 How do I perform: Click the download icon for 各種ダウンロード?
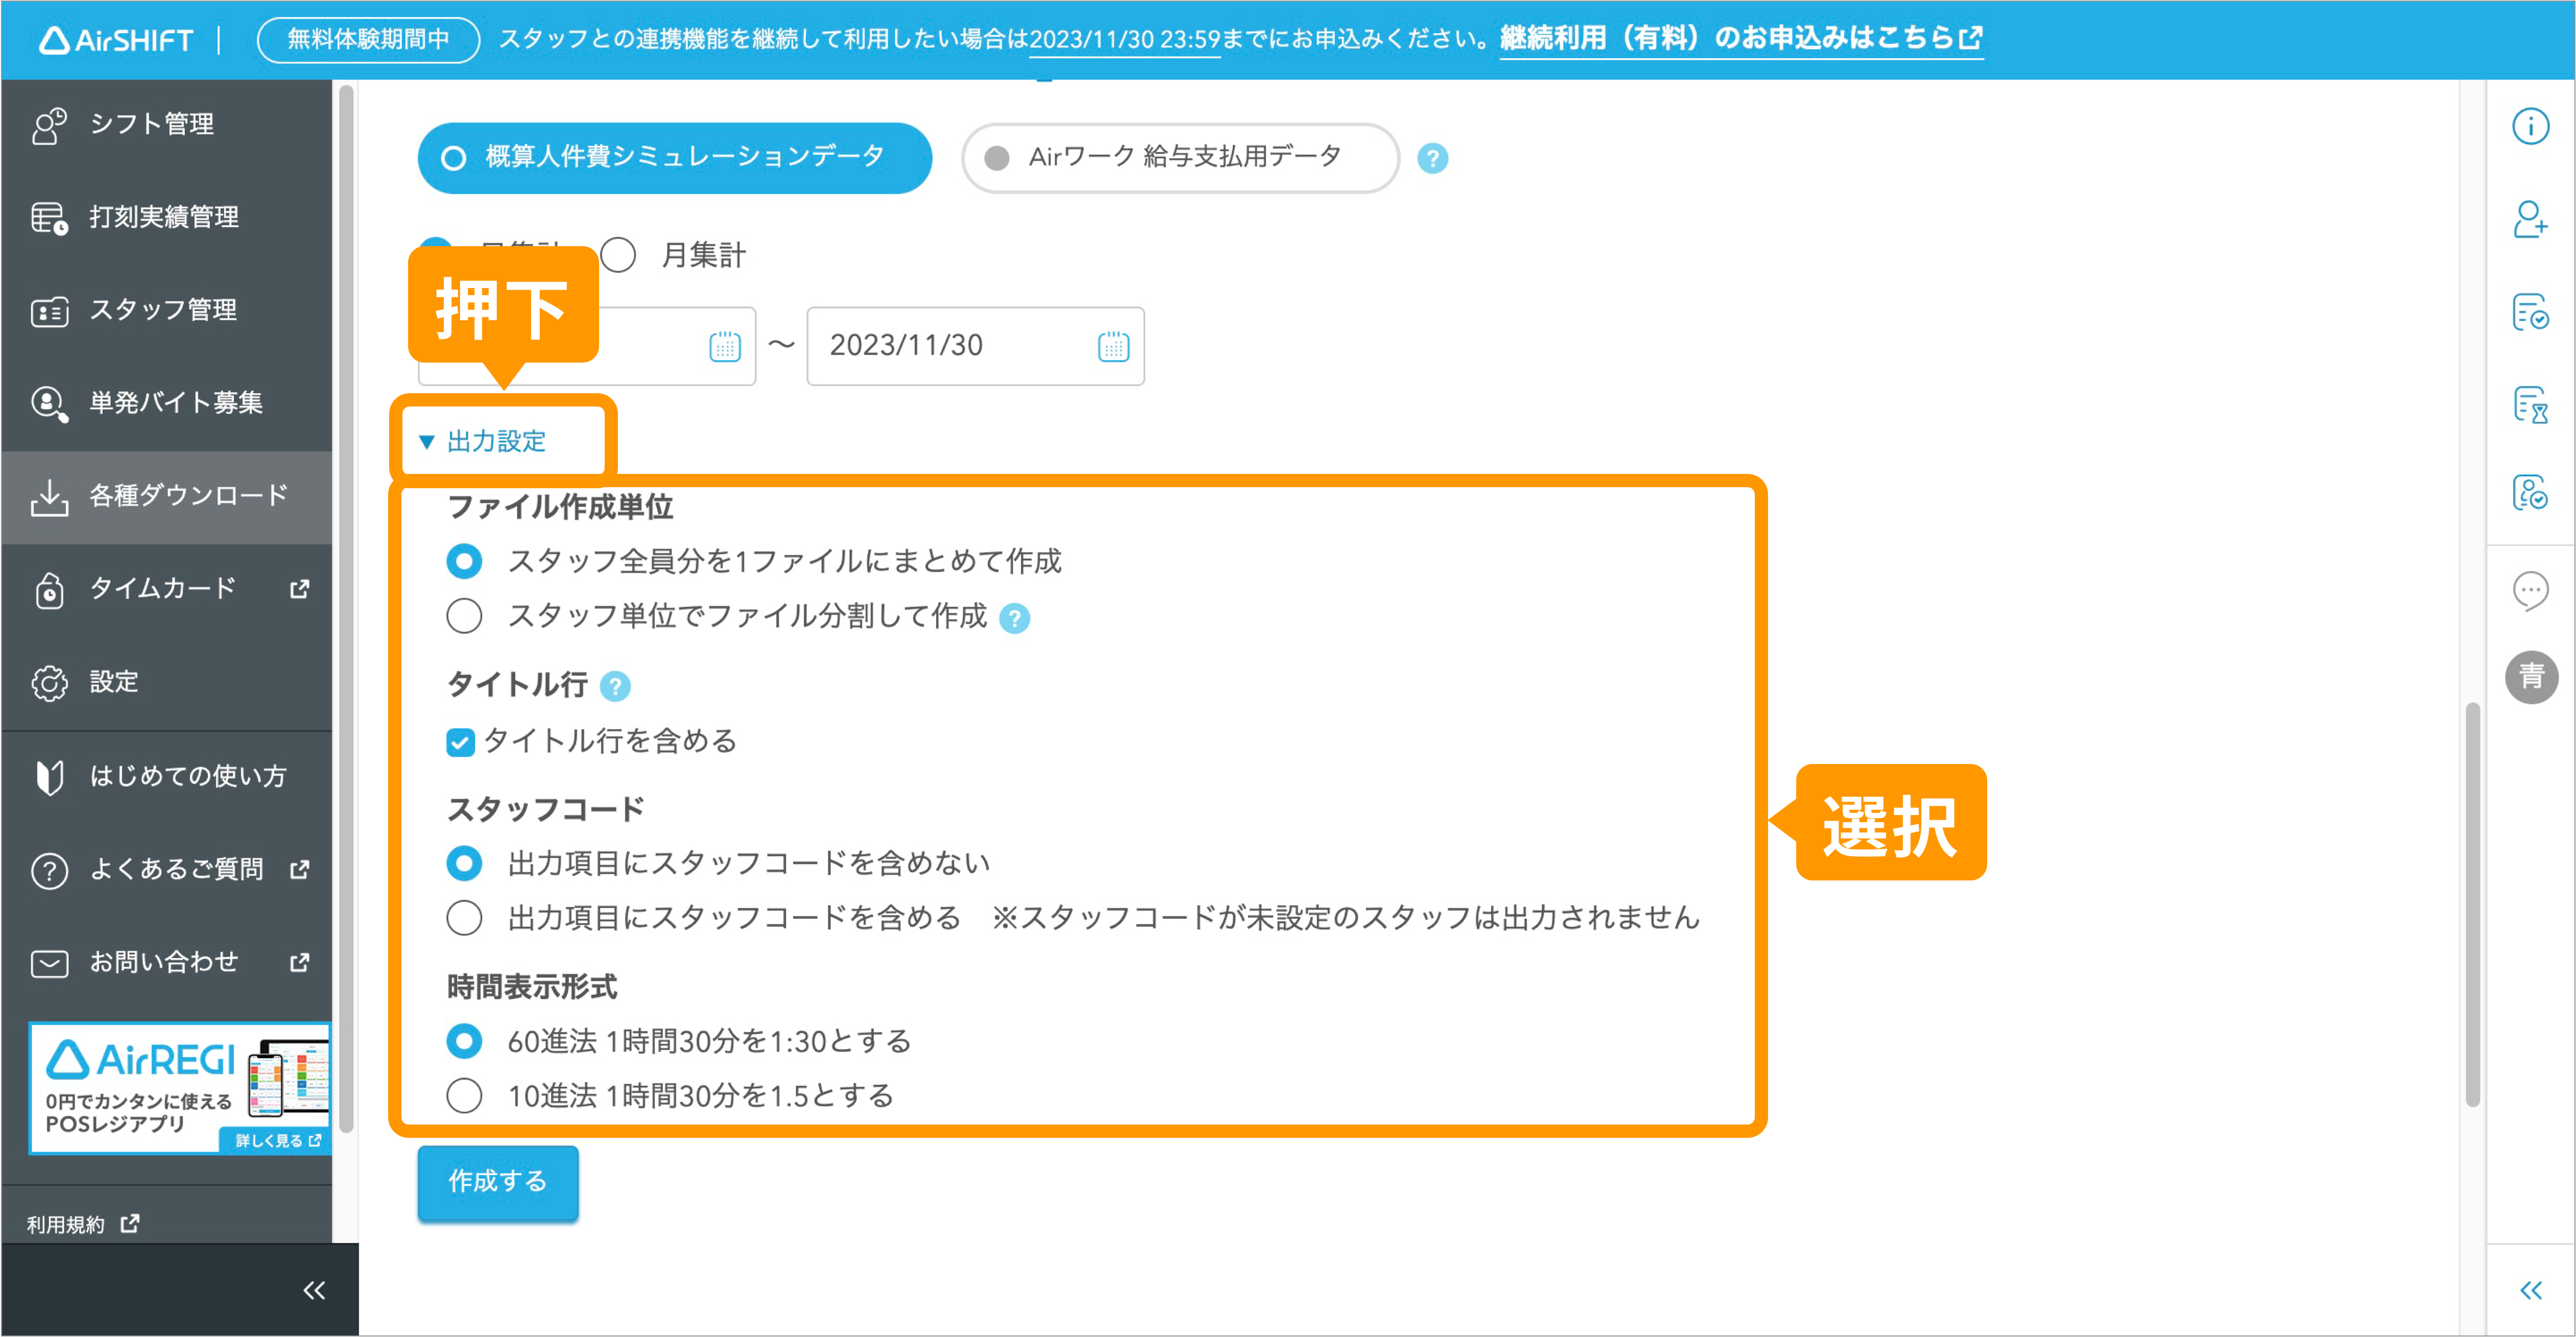(x=48, y=497)
